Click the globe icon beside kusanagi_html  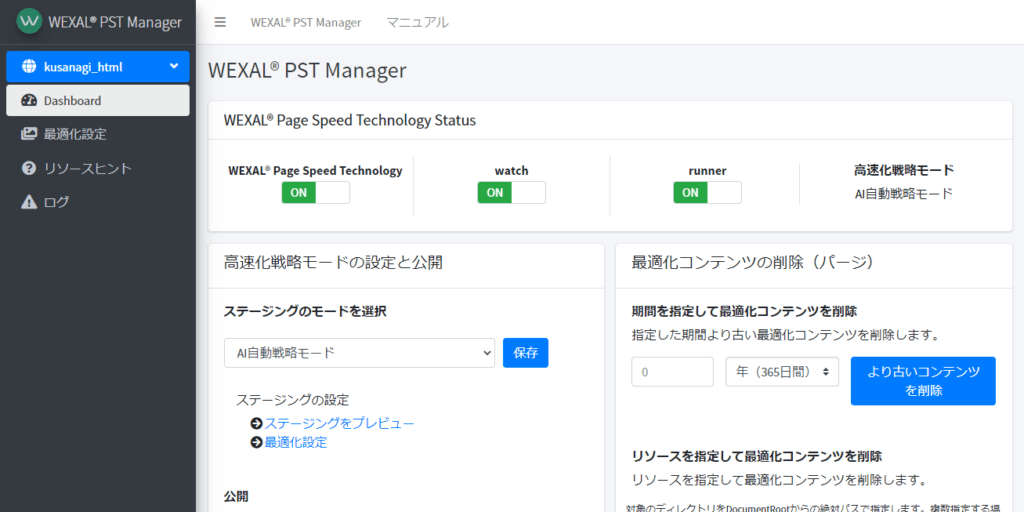coord(29,67)
